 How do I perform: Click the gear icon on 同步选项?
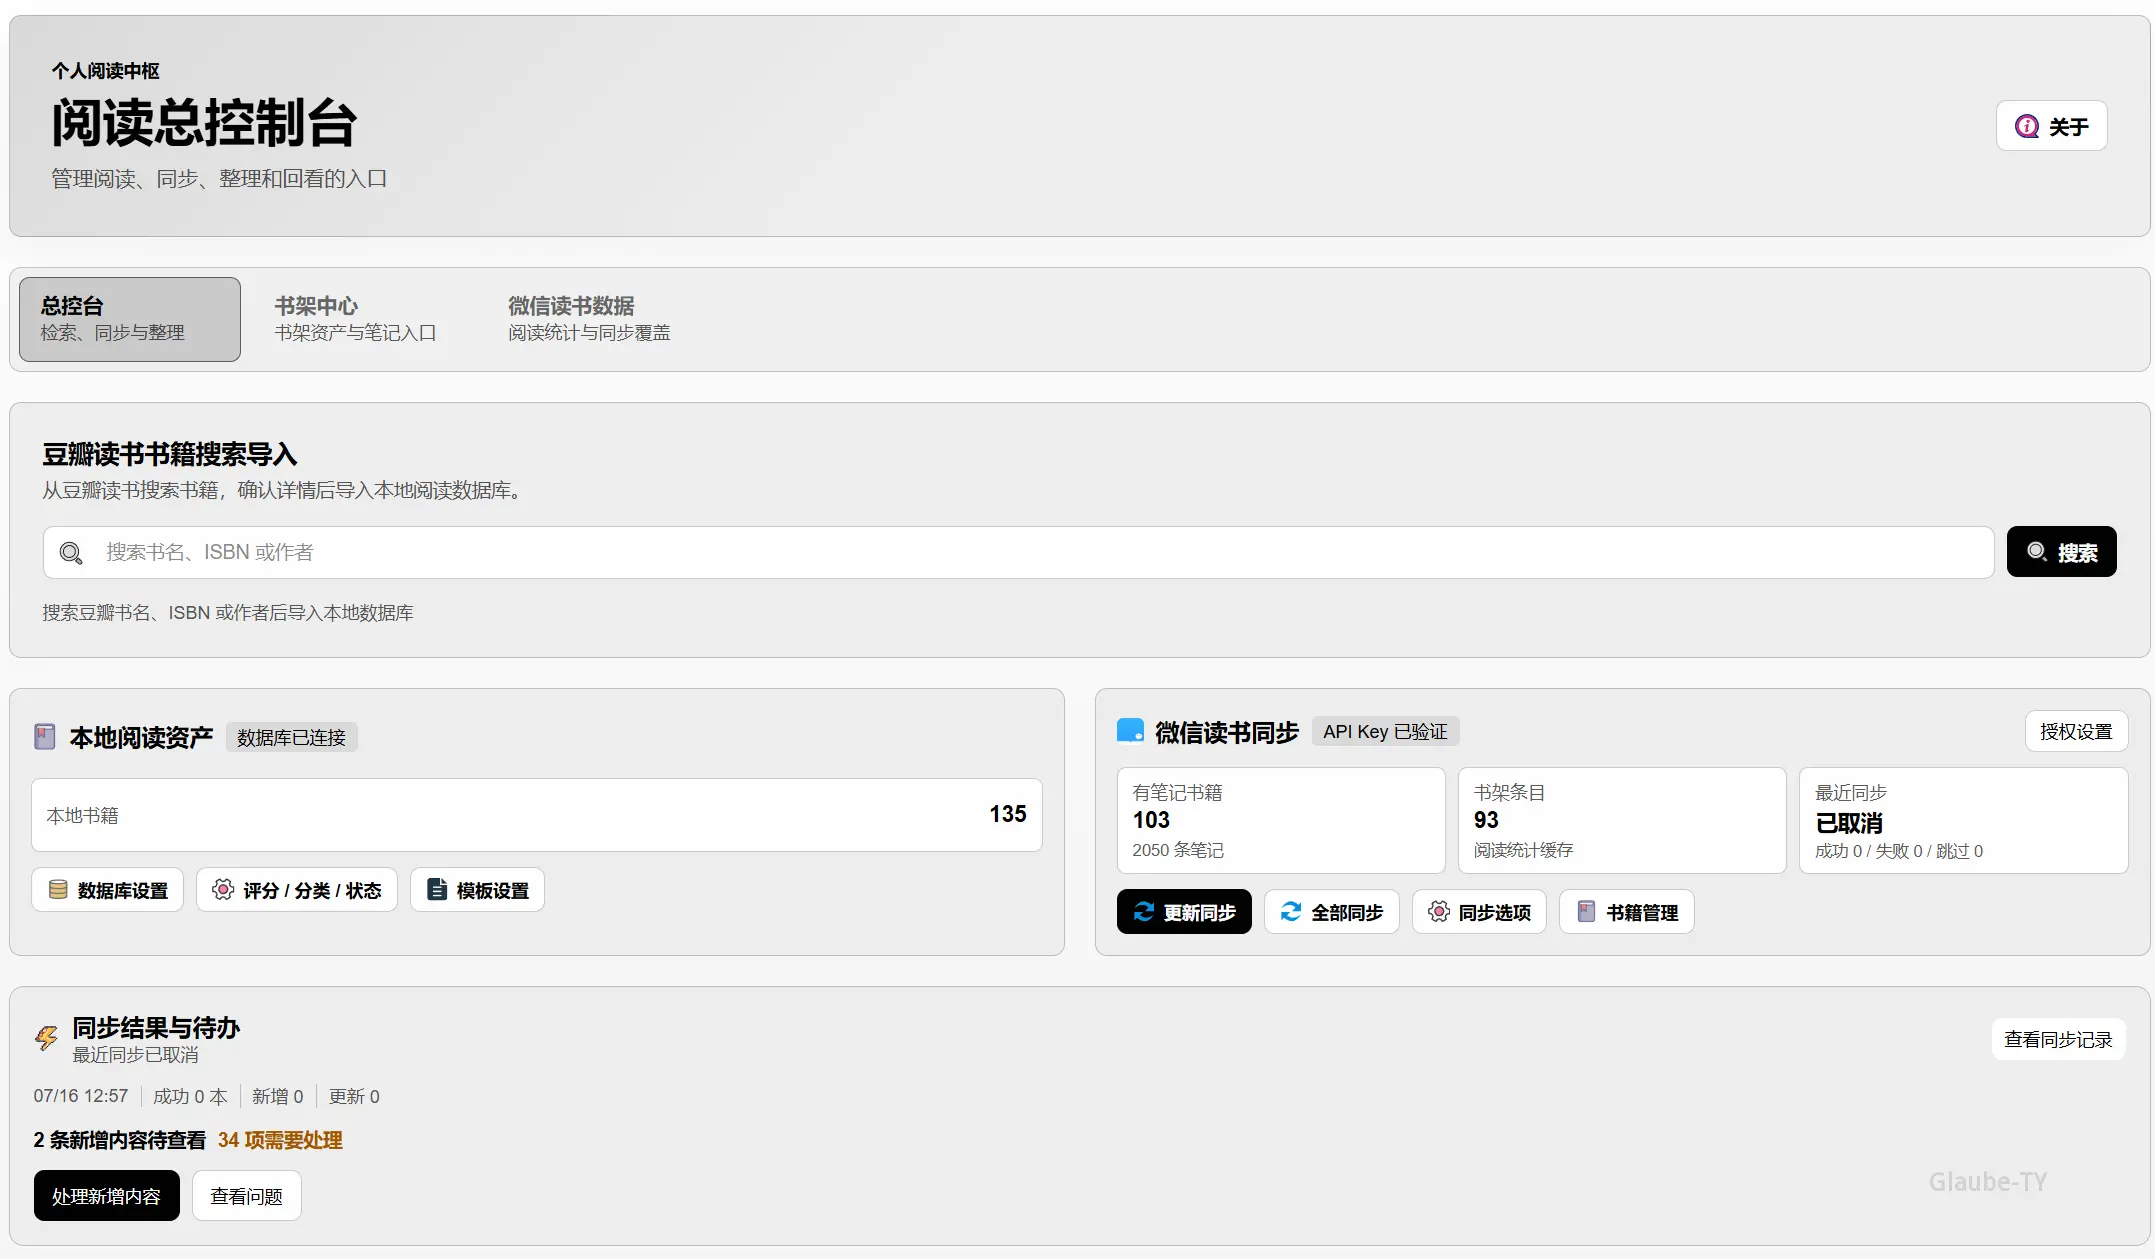coord(1438,912)
